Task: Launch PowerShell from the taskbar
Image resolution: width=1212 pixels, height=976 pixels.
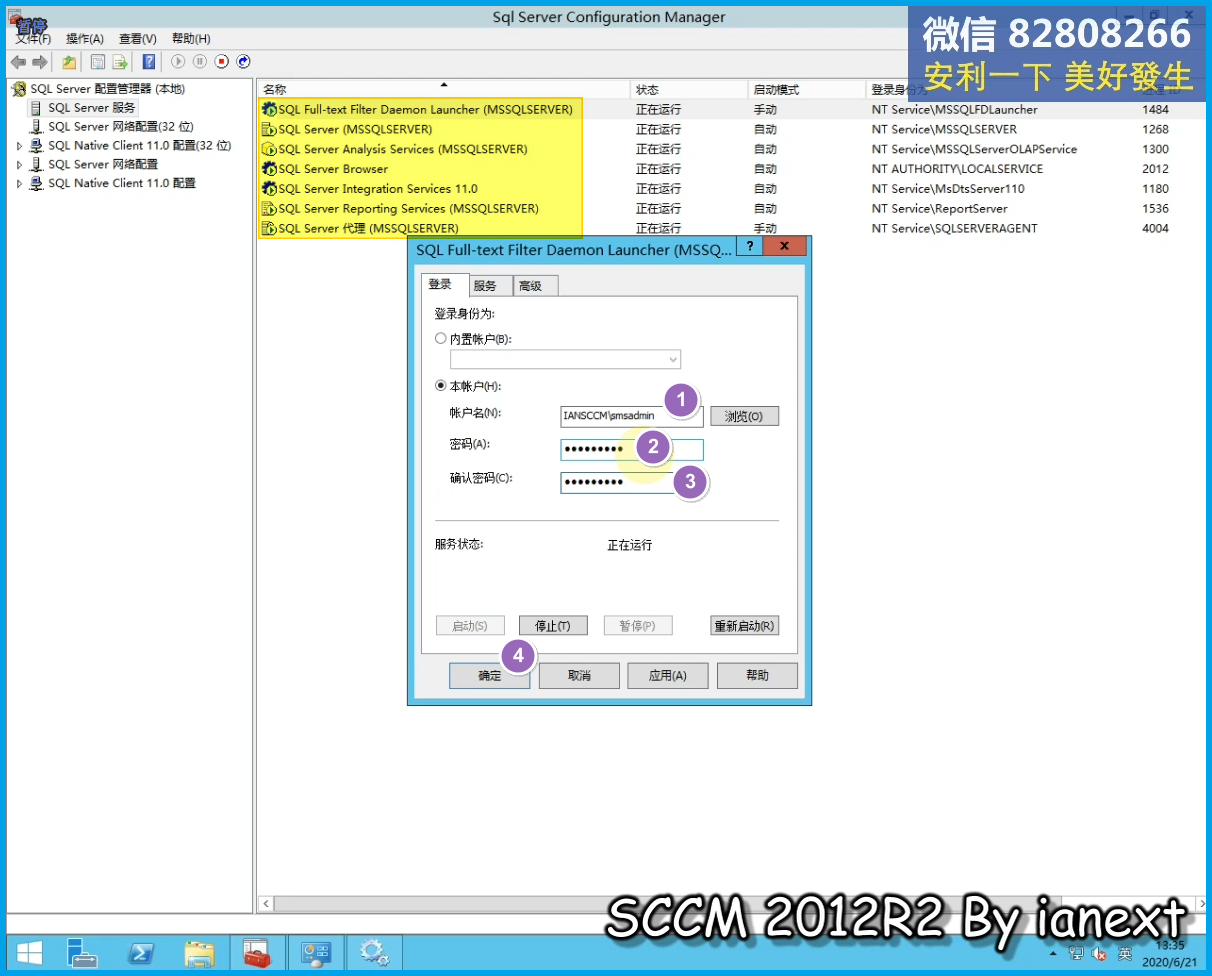Action: coord(142,953)
